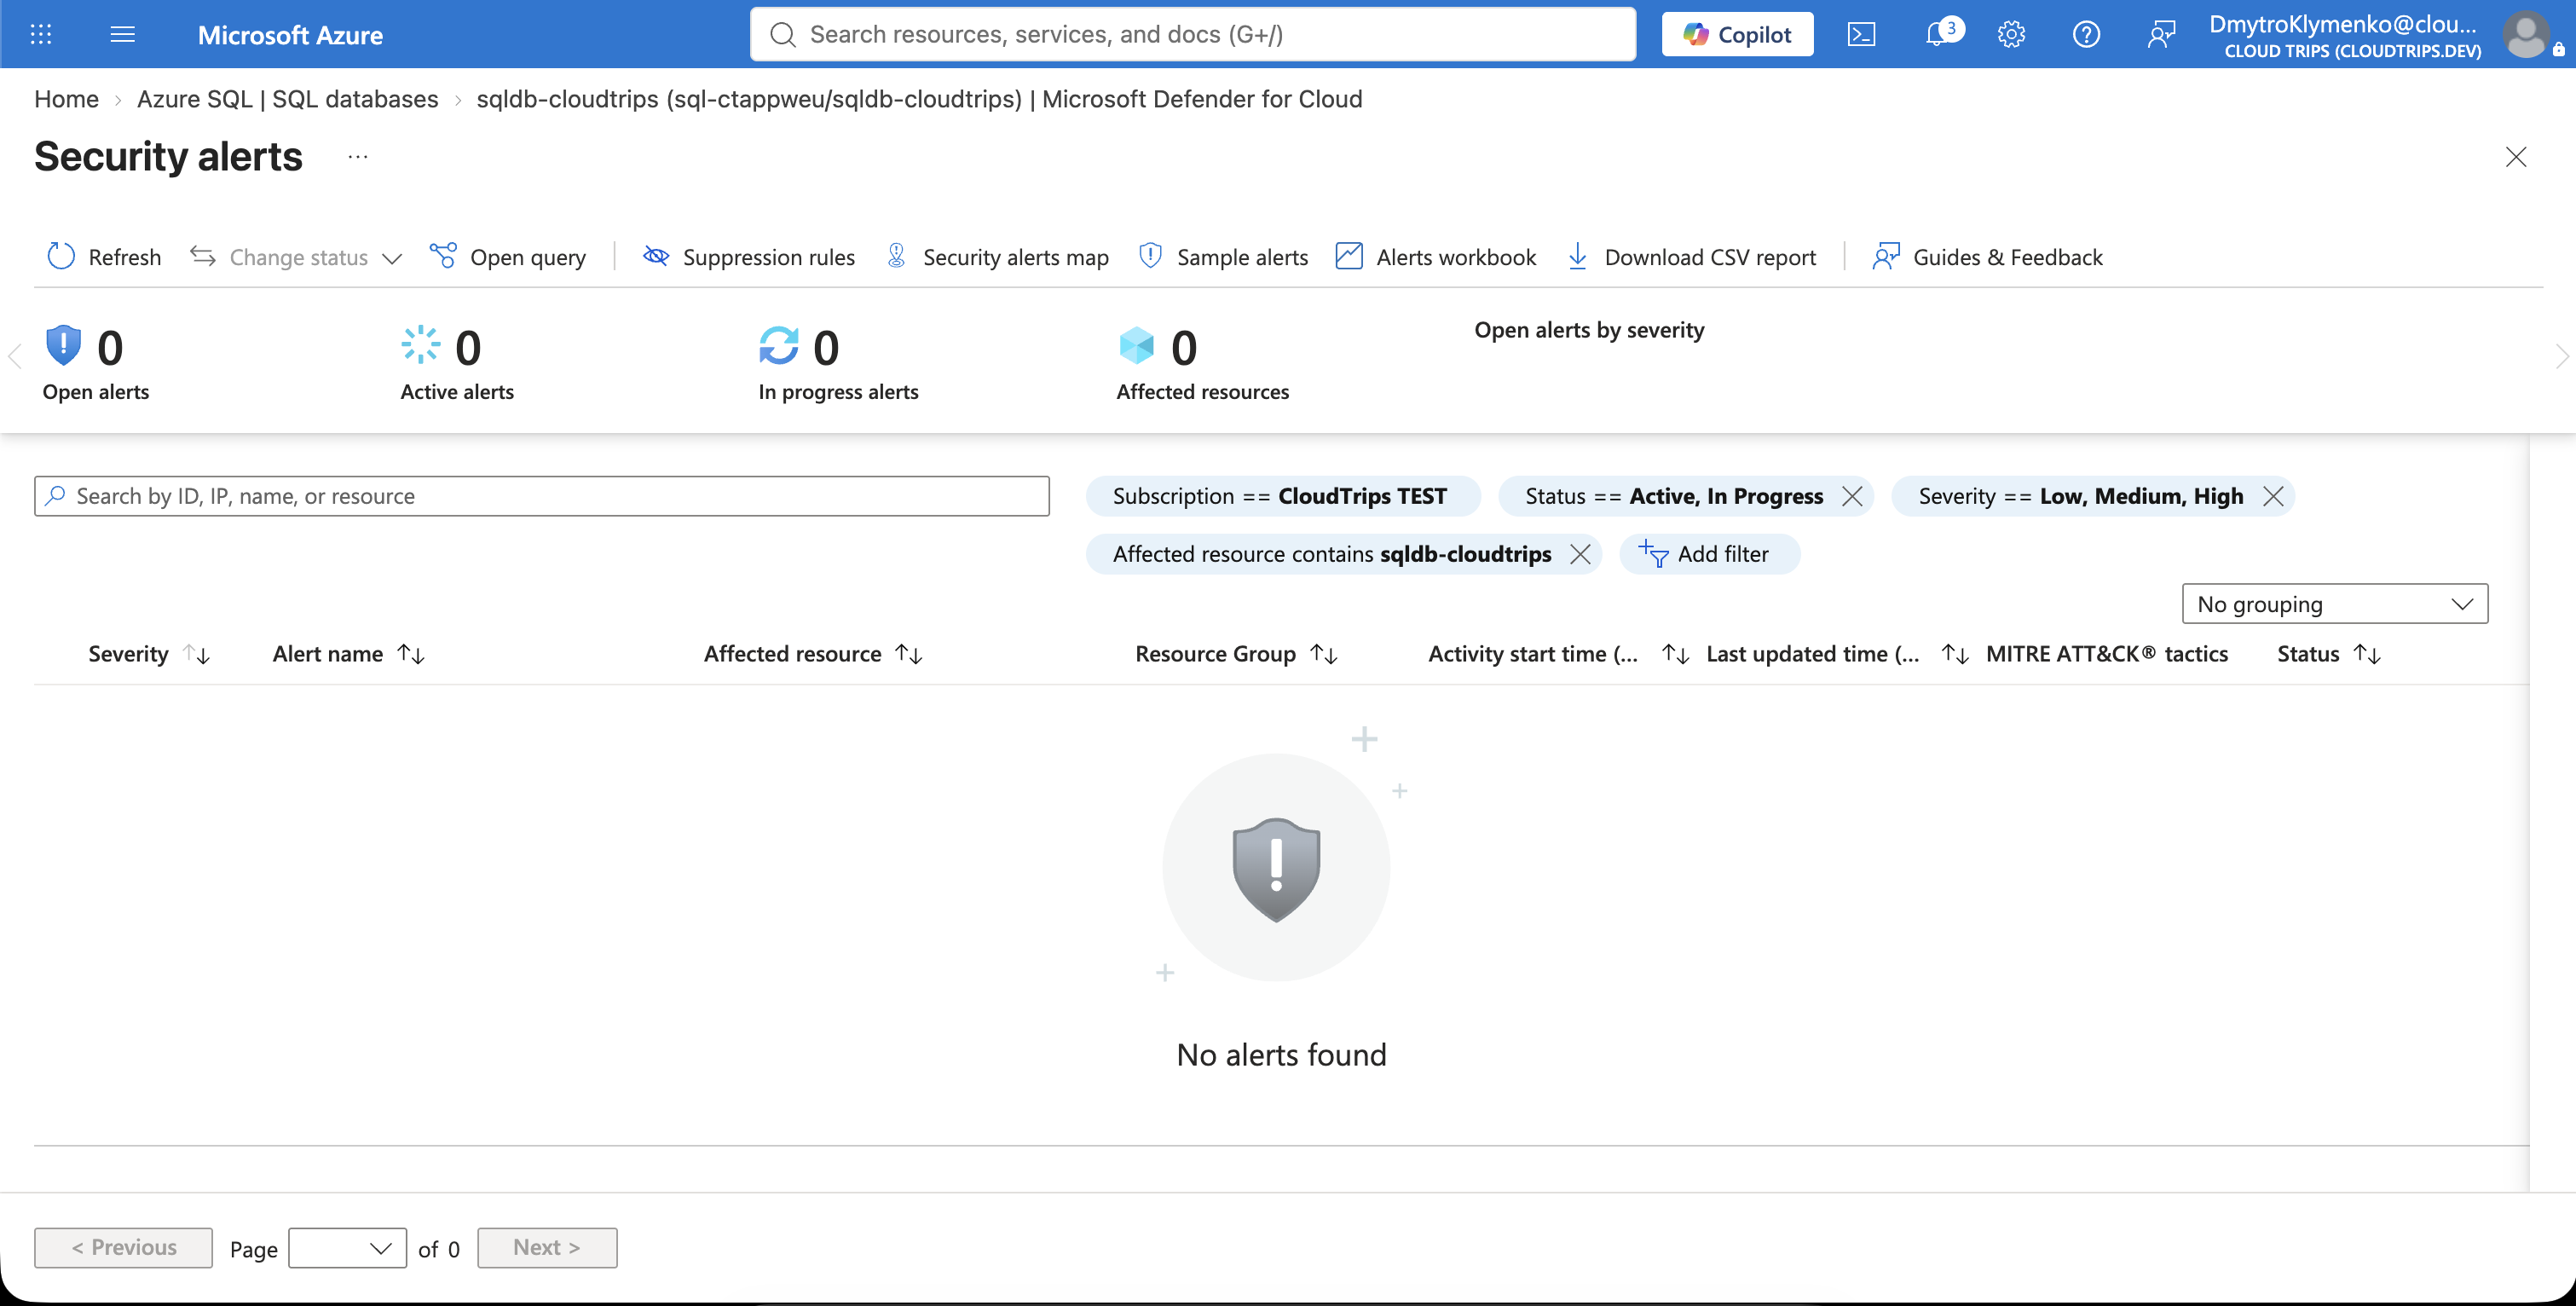This screenshot has height=1306, width=2576.
Task: Sort by Severity column
Action: [x=149, y=654]
